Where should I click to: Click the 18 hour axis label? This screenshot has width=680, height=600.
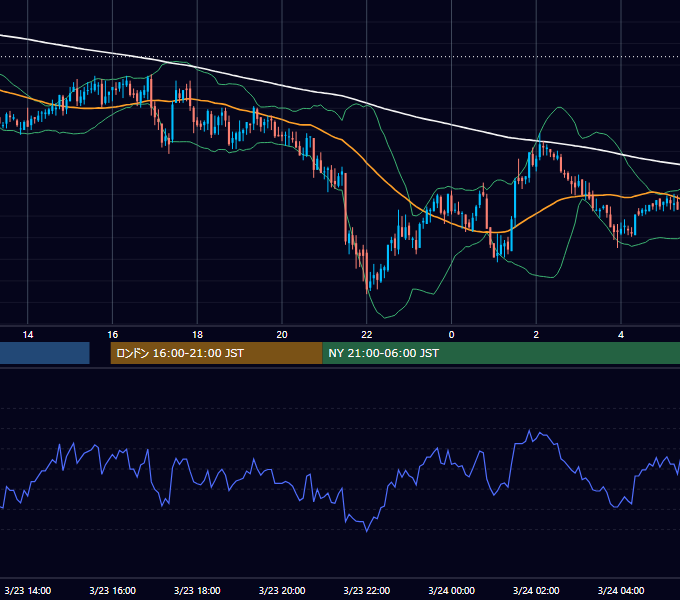point(197,335)
